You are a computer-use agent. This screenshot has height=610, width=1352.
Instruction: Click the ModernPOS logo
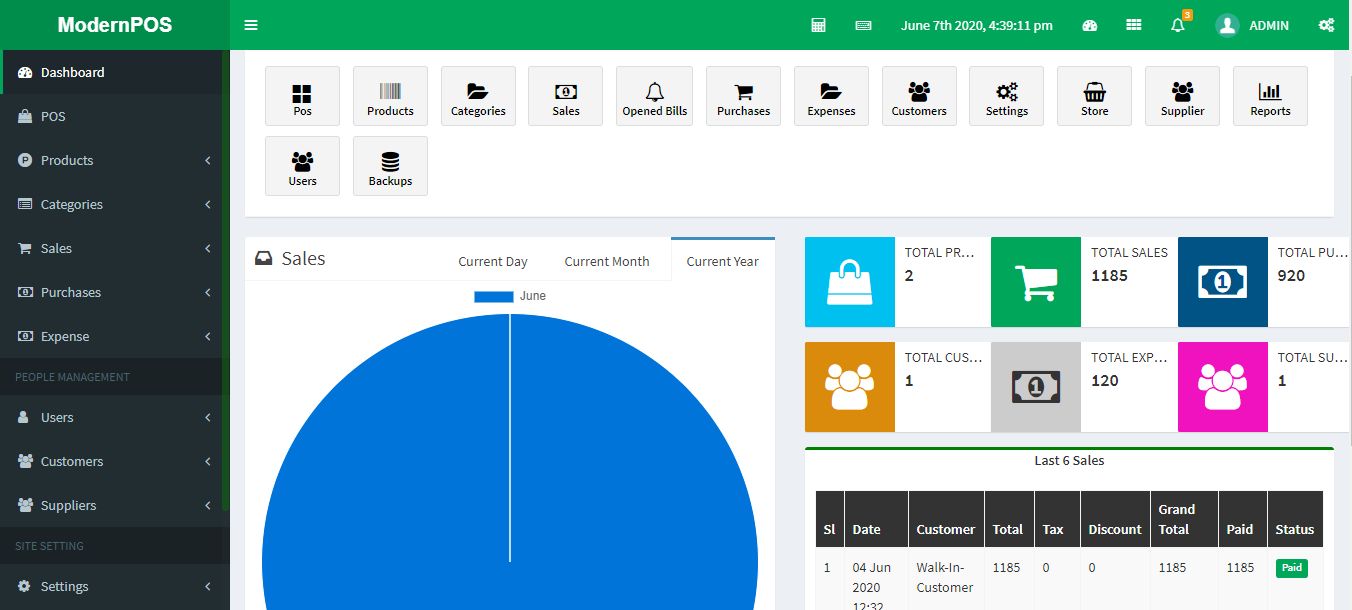tap(115, 25)
